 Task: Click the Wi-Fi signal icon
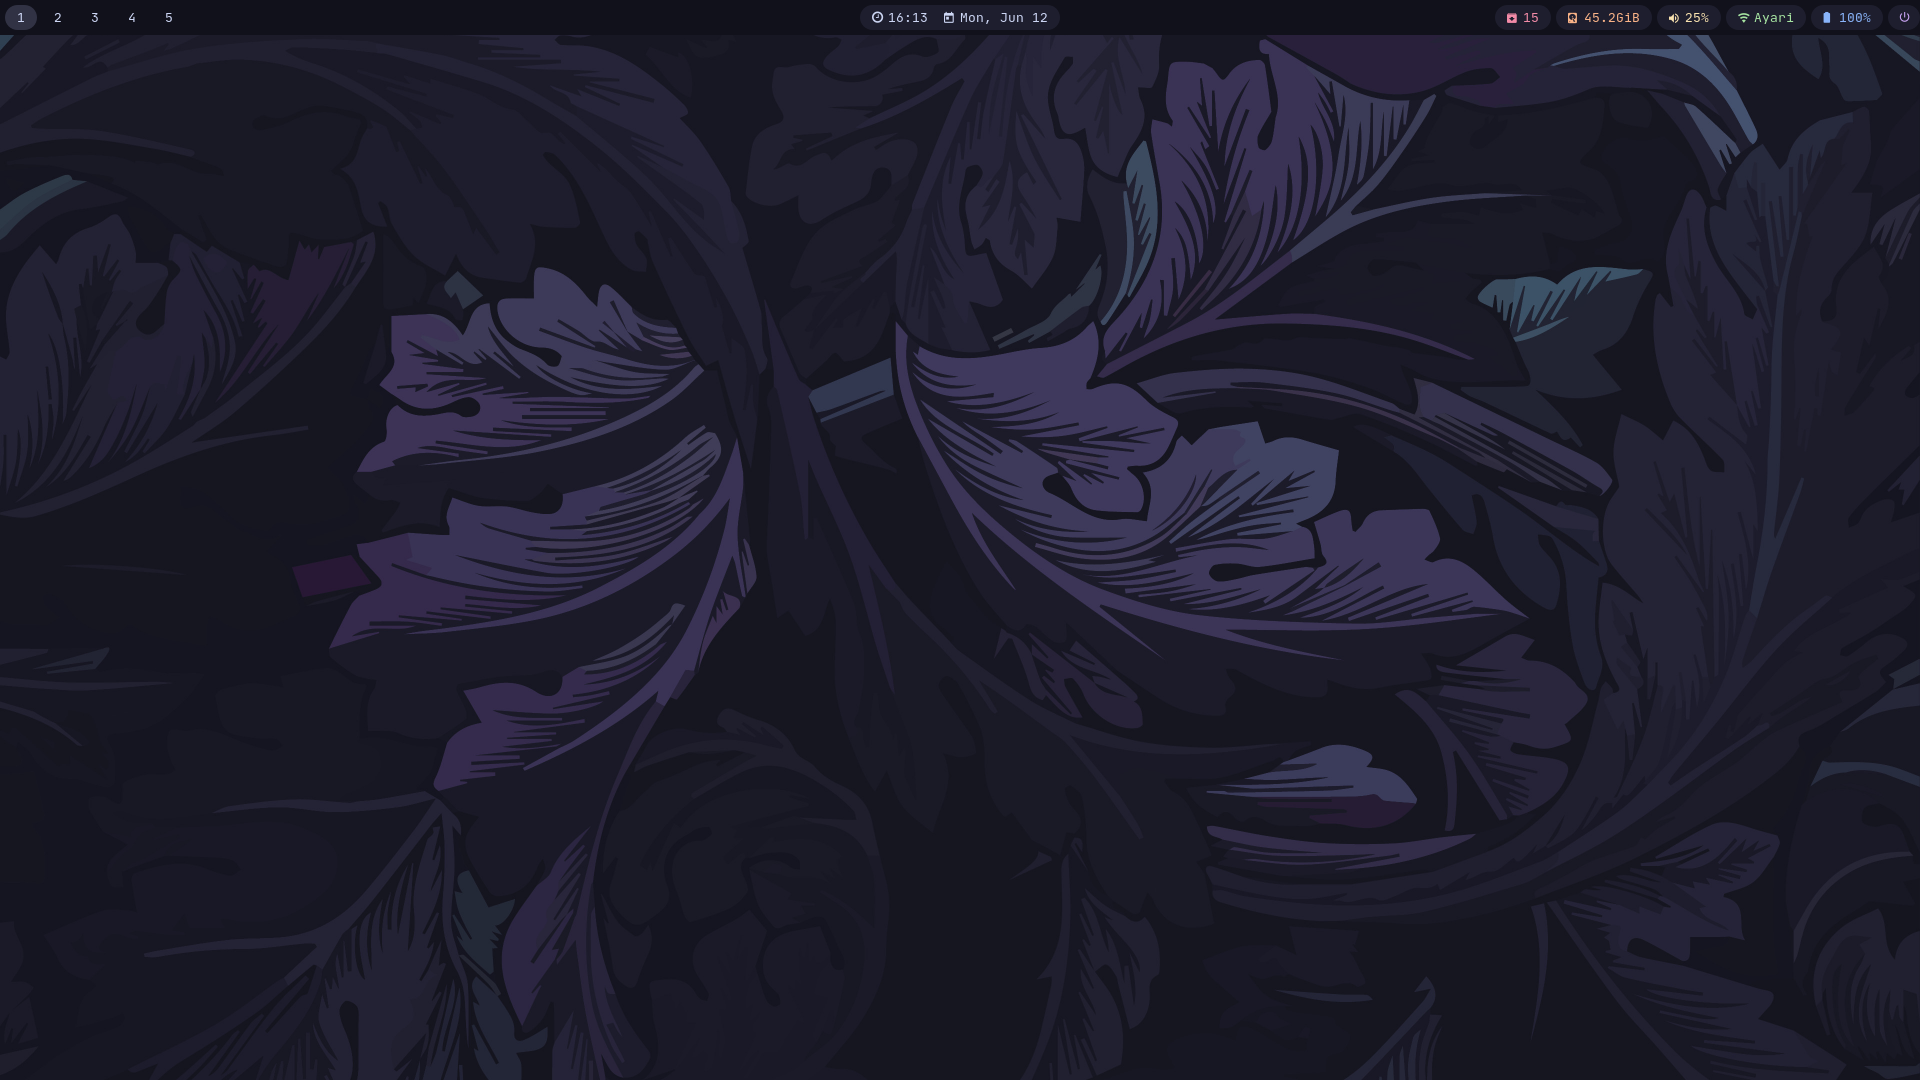(x=1743, y=18)
